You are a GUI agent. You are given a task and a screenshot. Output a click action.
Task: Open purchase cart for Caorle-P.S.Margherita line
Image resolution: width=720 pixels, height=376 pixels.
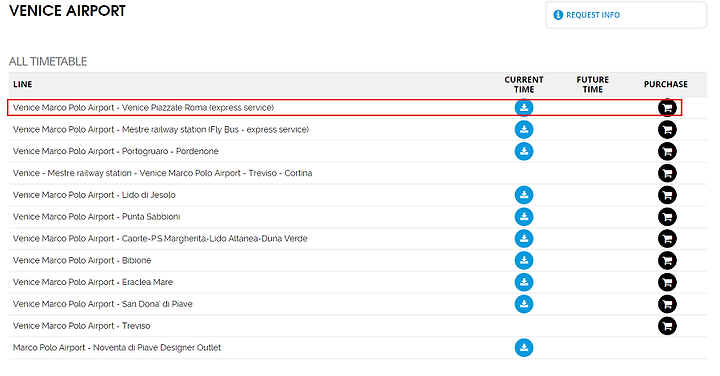[667, 238]
